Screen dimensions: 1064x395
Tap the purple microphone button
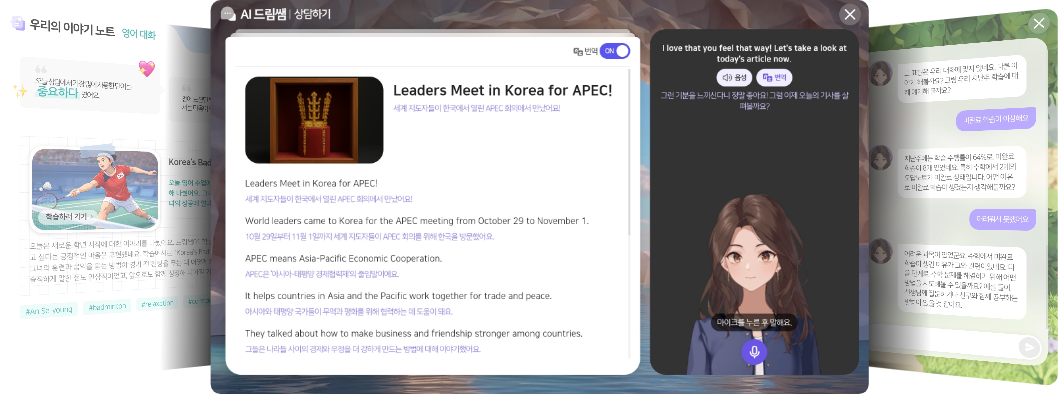coord(754,352)
